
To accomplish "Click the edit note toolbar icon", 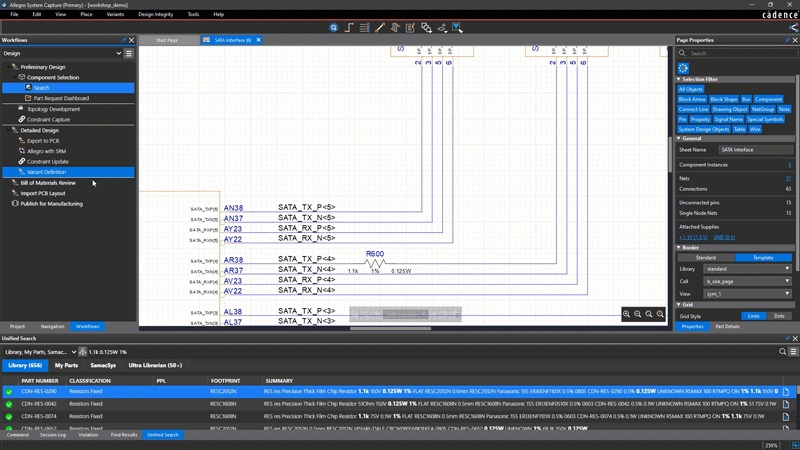I will [410, 28].
